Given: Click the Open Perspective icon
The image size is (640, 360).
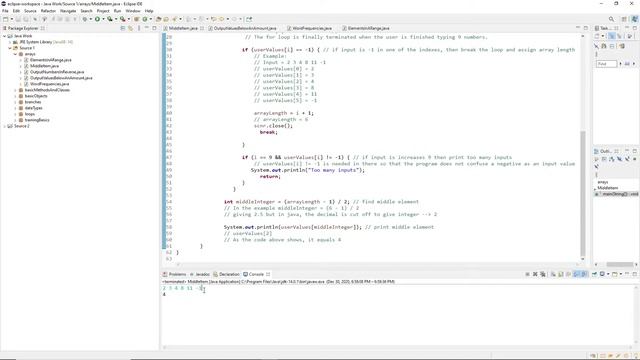Looking at the screenshot, I should click(624, 19).
